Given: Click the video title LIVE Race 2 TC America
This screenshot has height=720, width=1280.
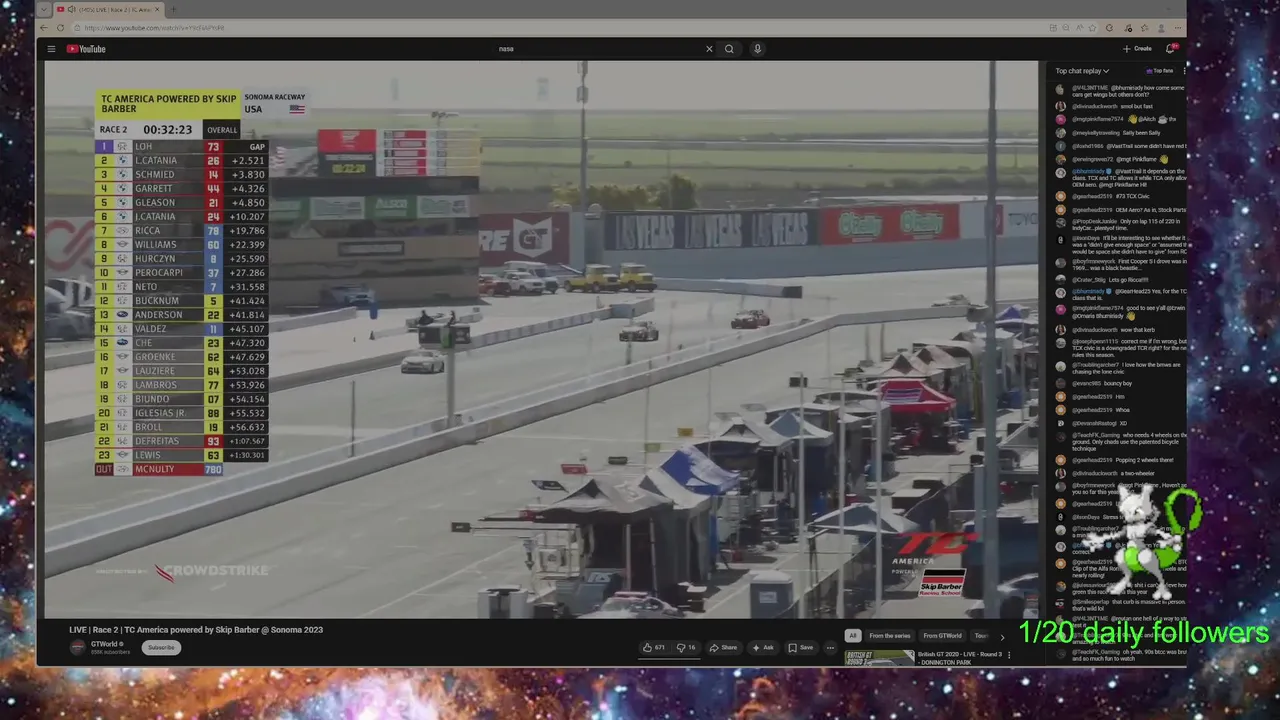Looking at the screenshot, I should click(x=196, y=630).
